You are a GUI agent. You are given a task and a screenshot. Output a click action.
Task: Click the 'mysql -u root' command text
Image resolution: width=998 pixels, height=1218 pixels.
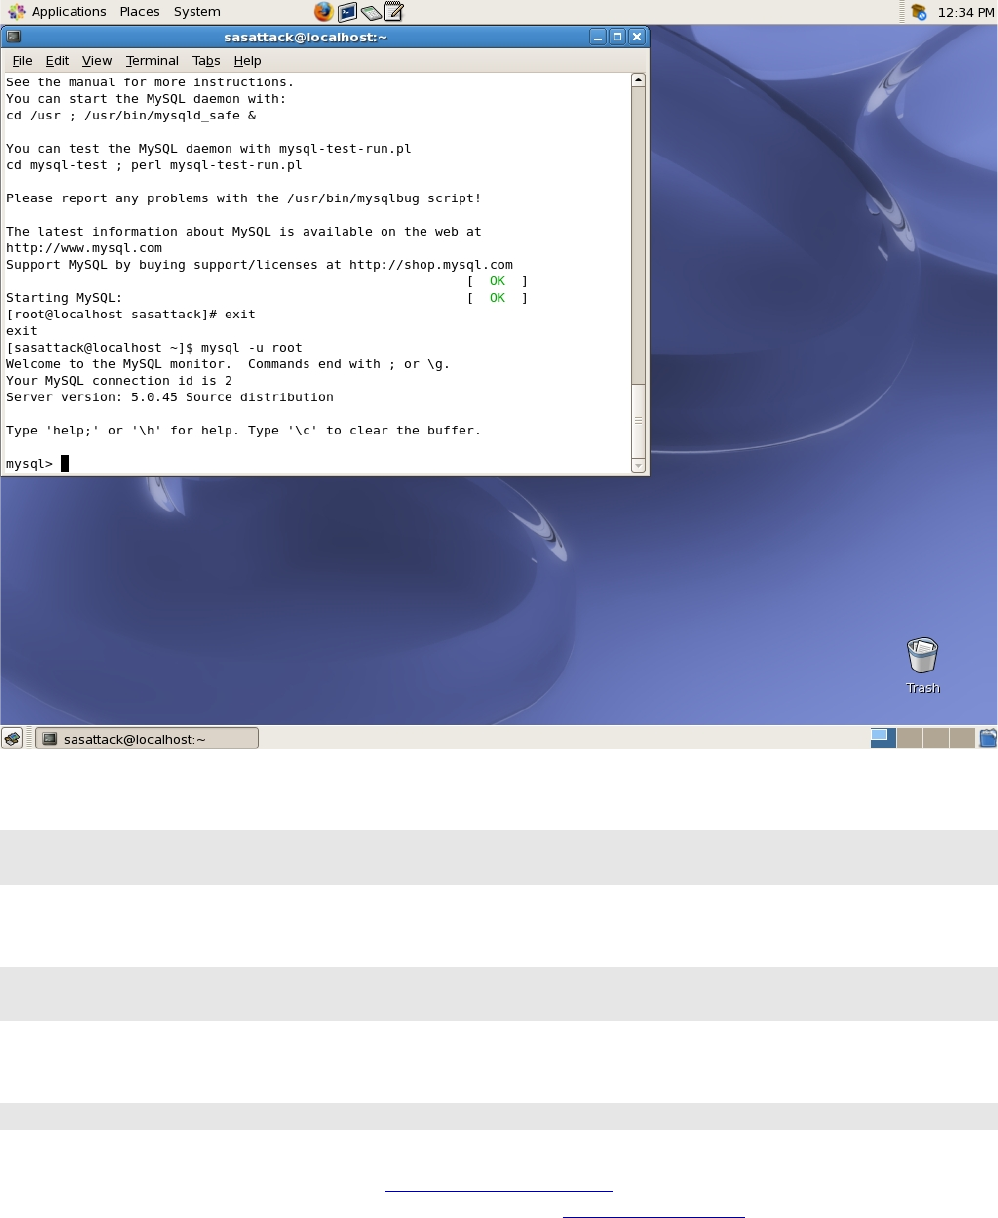coord(252,348)
